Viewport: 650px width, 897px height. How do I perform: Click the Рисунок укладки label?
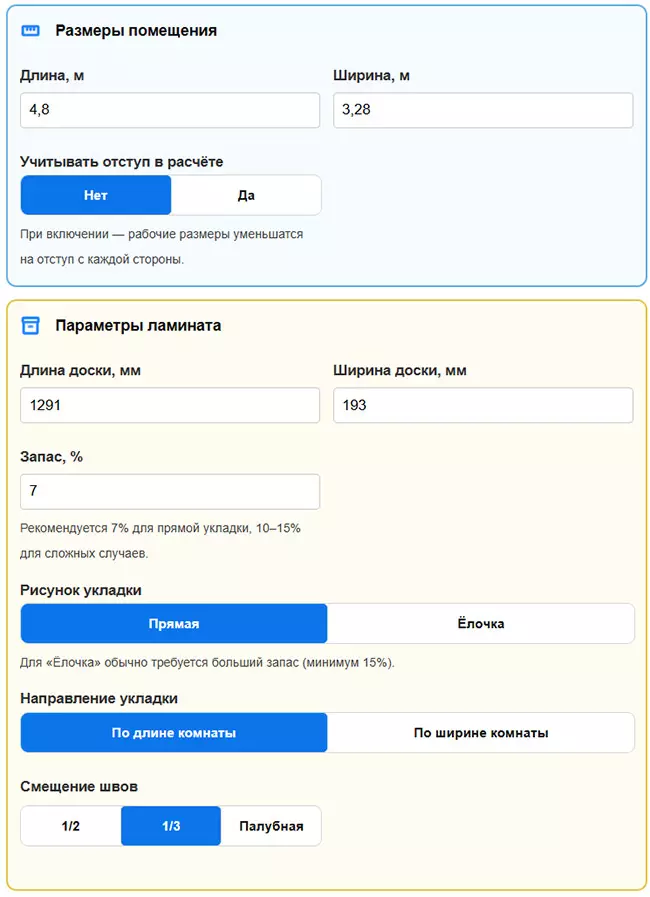pyautogui.click(x=81, y=590)
